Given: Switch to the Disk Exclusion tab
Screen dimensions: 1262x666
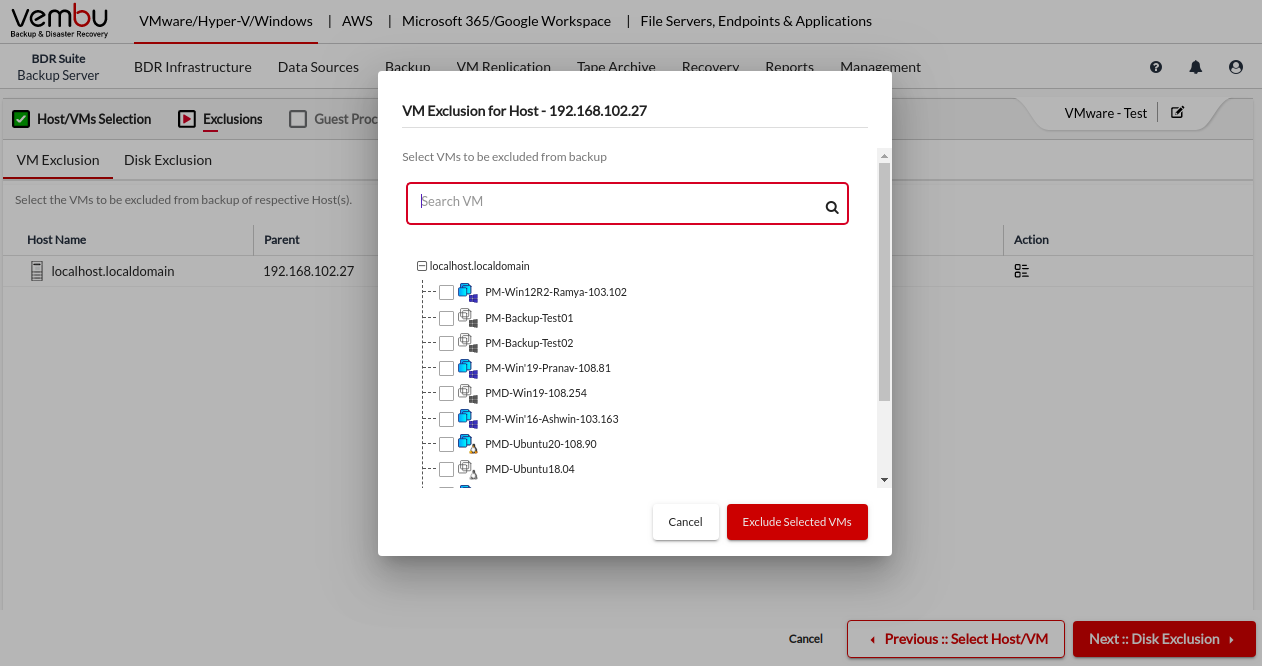Looking at the screenshot, I should click(x=168, y=160).
